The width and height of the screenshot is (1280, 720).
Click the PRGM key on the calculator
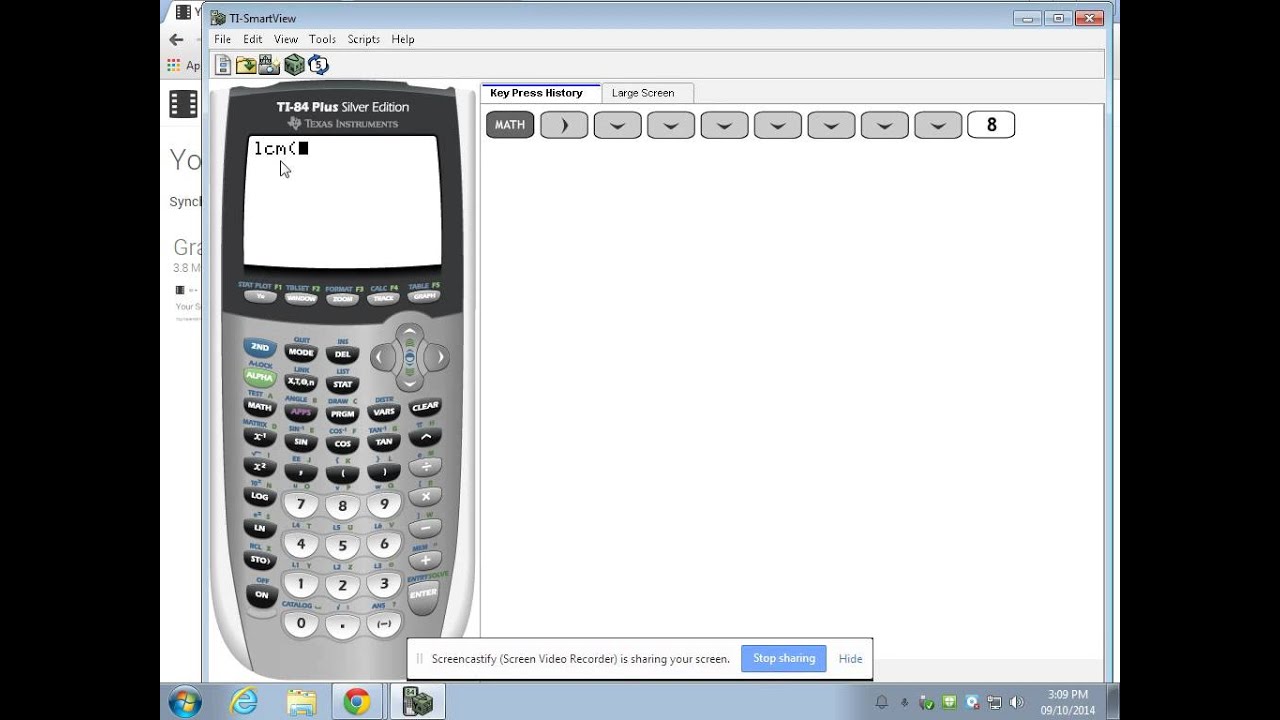(343, 414)
